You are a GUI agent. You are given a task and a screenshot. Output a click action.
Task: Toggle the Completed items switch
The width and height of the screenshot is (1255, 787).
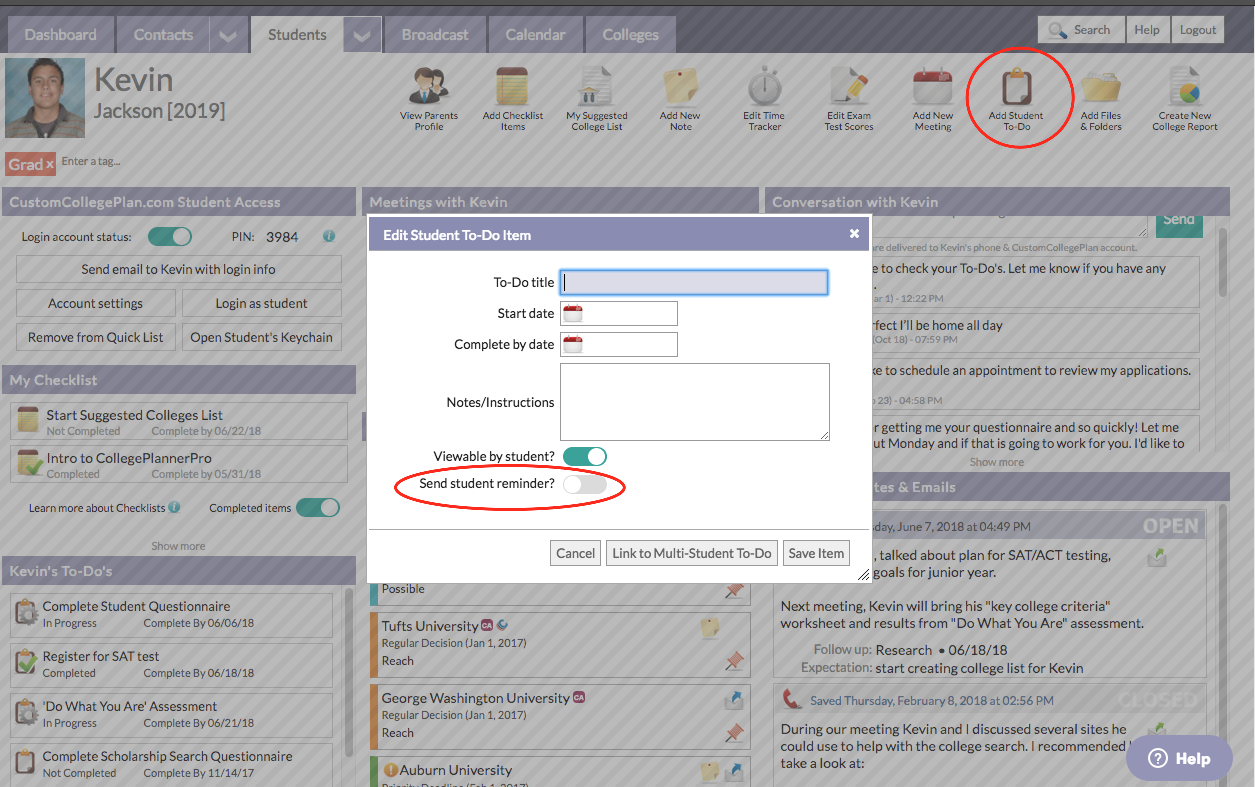[x=318, y=508]
